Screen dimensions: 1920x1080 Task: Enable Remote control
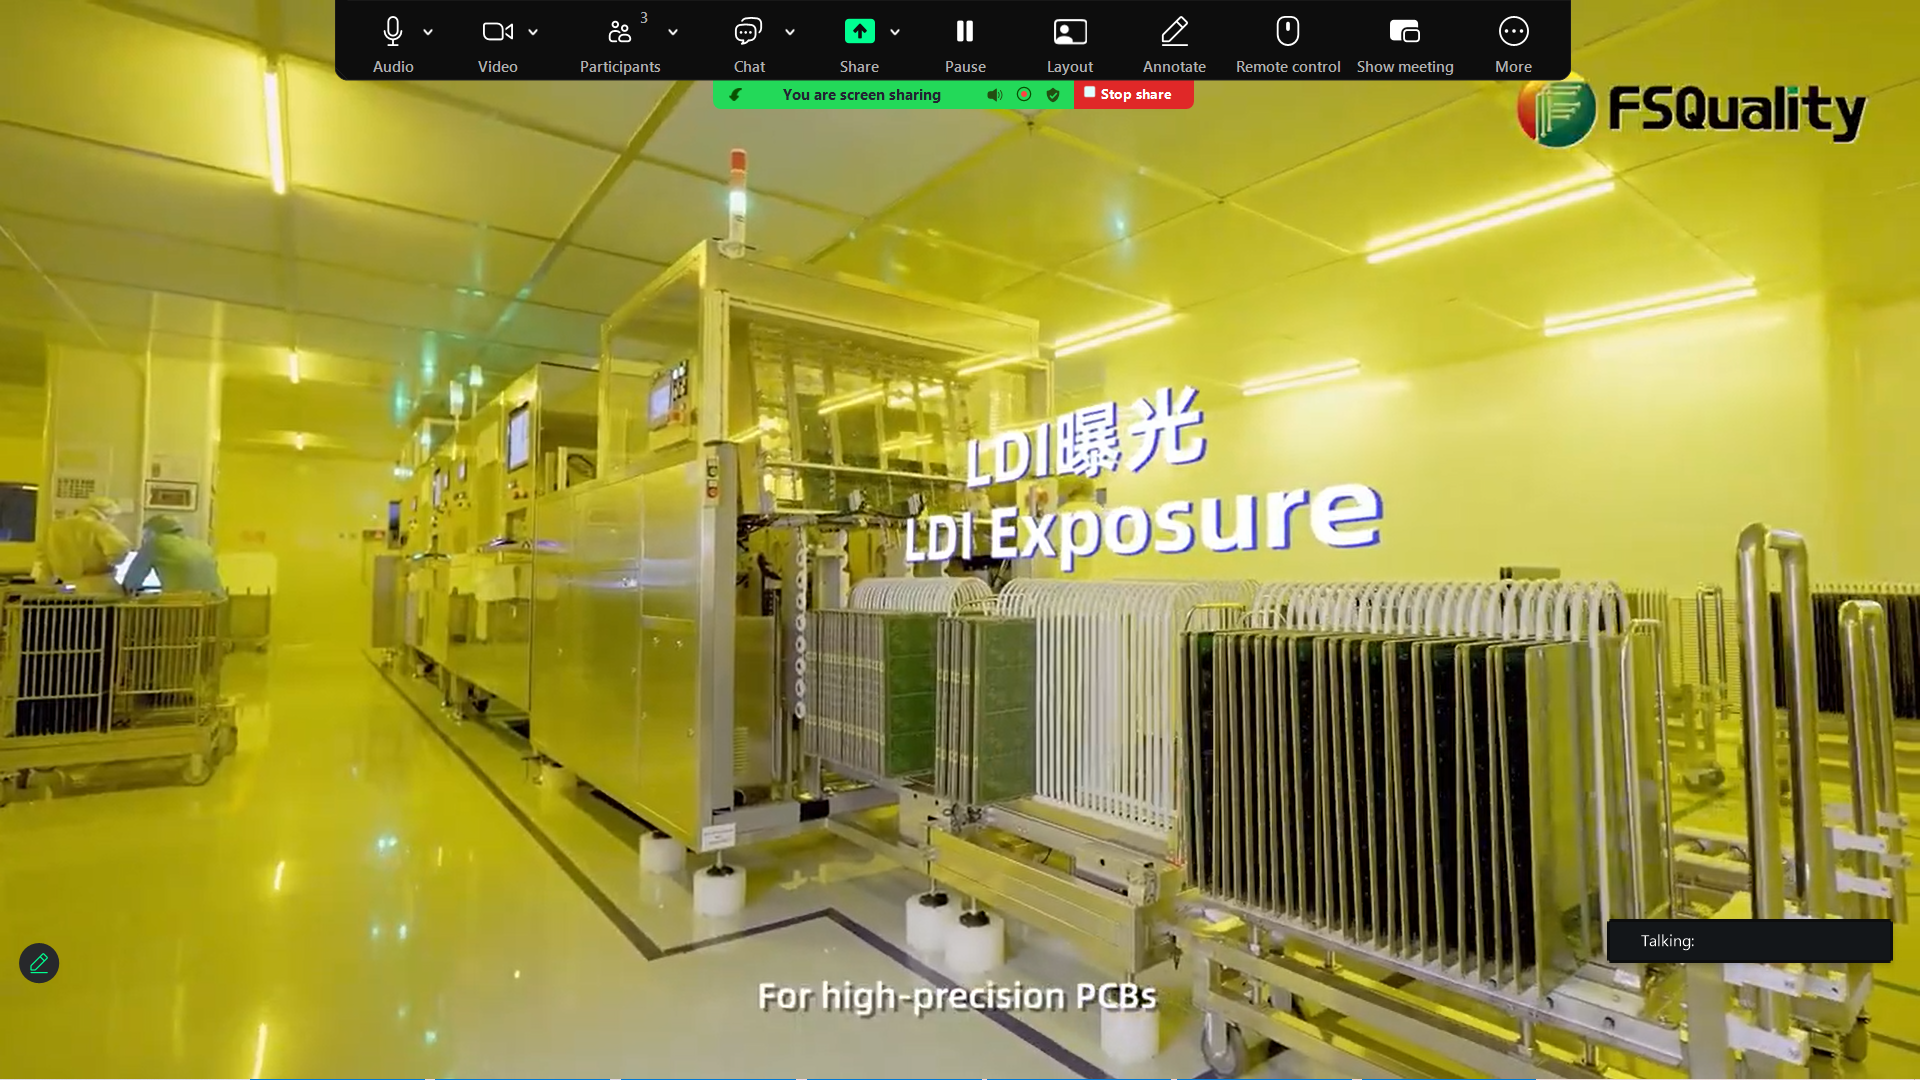tap(1287, 32)
